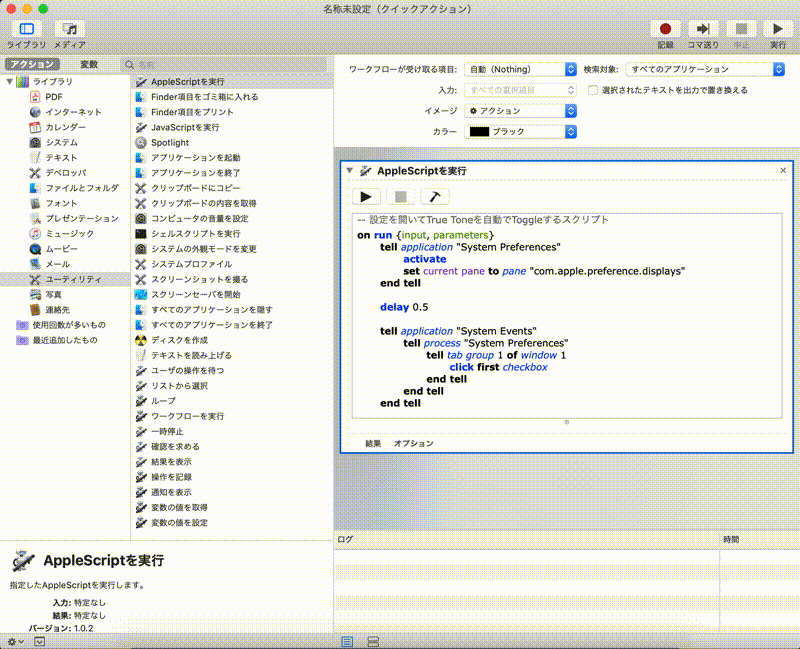The image size is (800, 649).
Task: Select the デベロッパ library category
Action: pyautogui.click(x=65, y=173)
